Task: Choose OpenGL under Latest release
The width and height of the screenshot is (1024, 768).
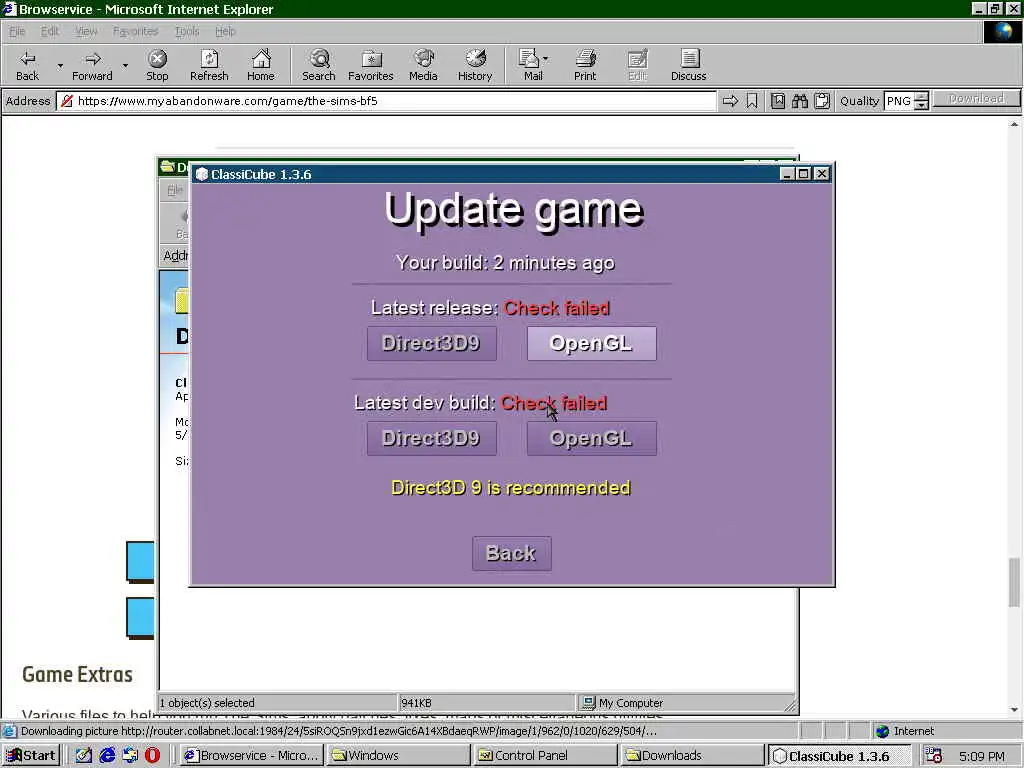Action: pyautogui.click(x=592, y=344)
